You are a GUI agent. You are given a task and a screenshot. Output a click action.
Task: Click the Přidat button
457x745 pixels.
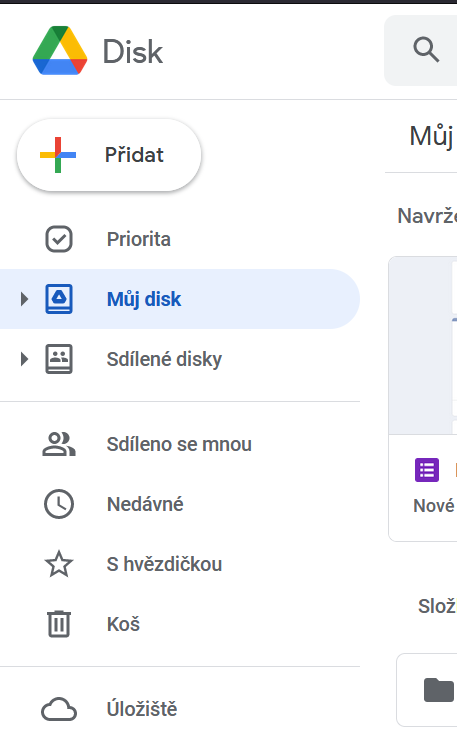[109, 155]
